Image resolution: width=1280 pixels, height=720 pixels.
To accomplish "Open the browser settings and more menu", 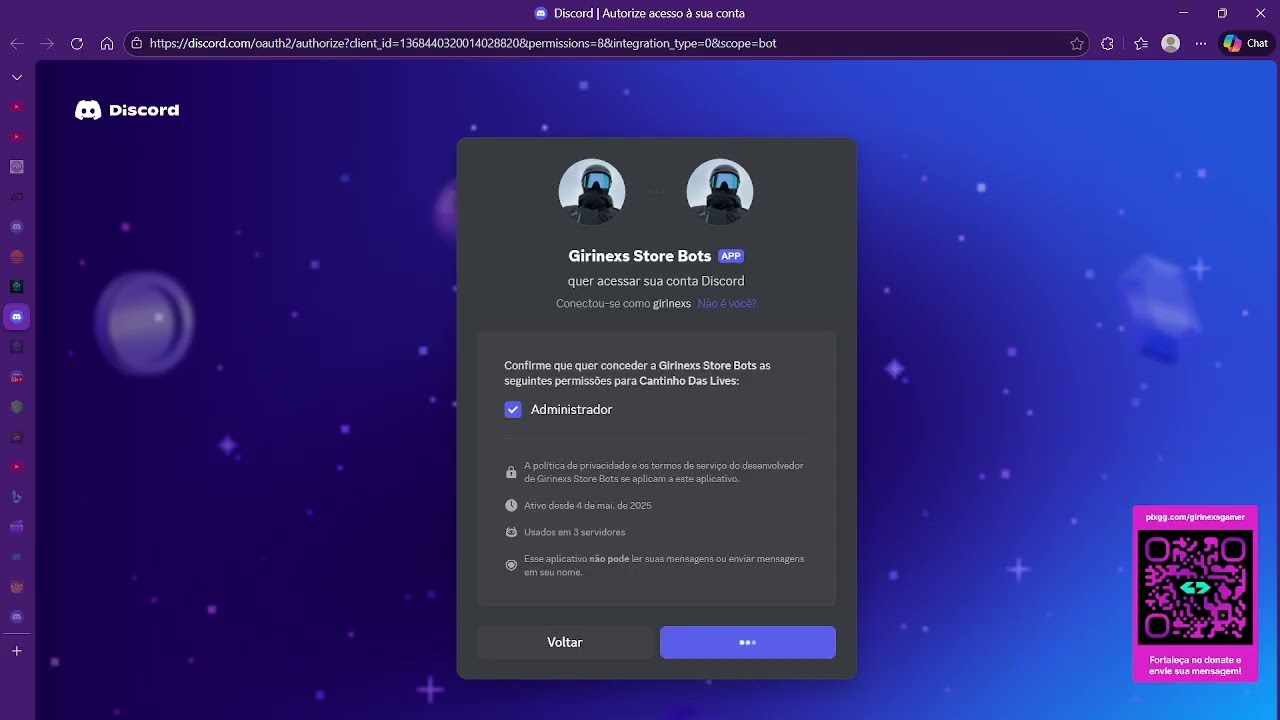I will point(1201,44).
